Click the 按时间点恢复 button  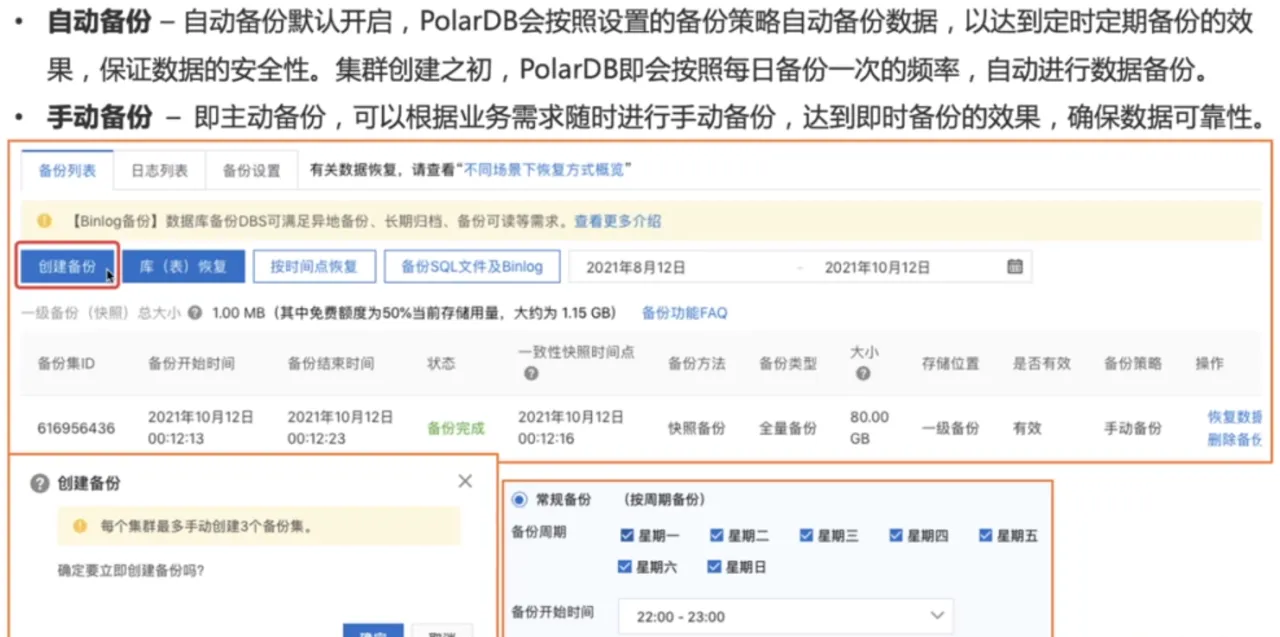[x=314, y=267]
